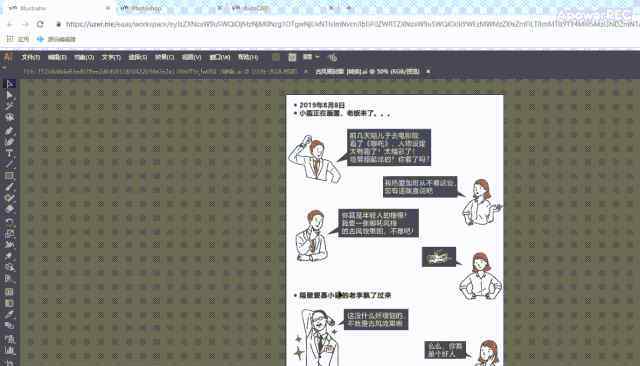Switch to the AutoCAD browser tab
640x366 pixels.
[282, 8]
